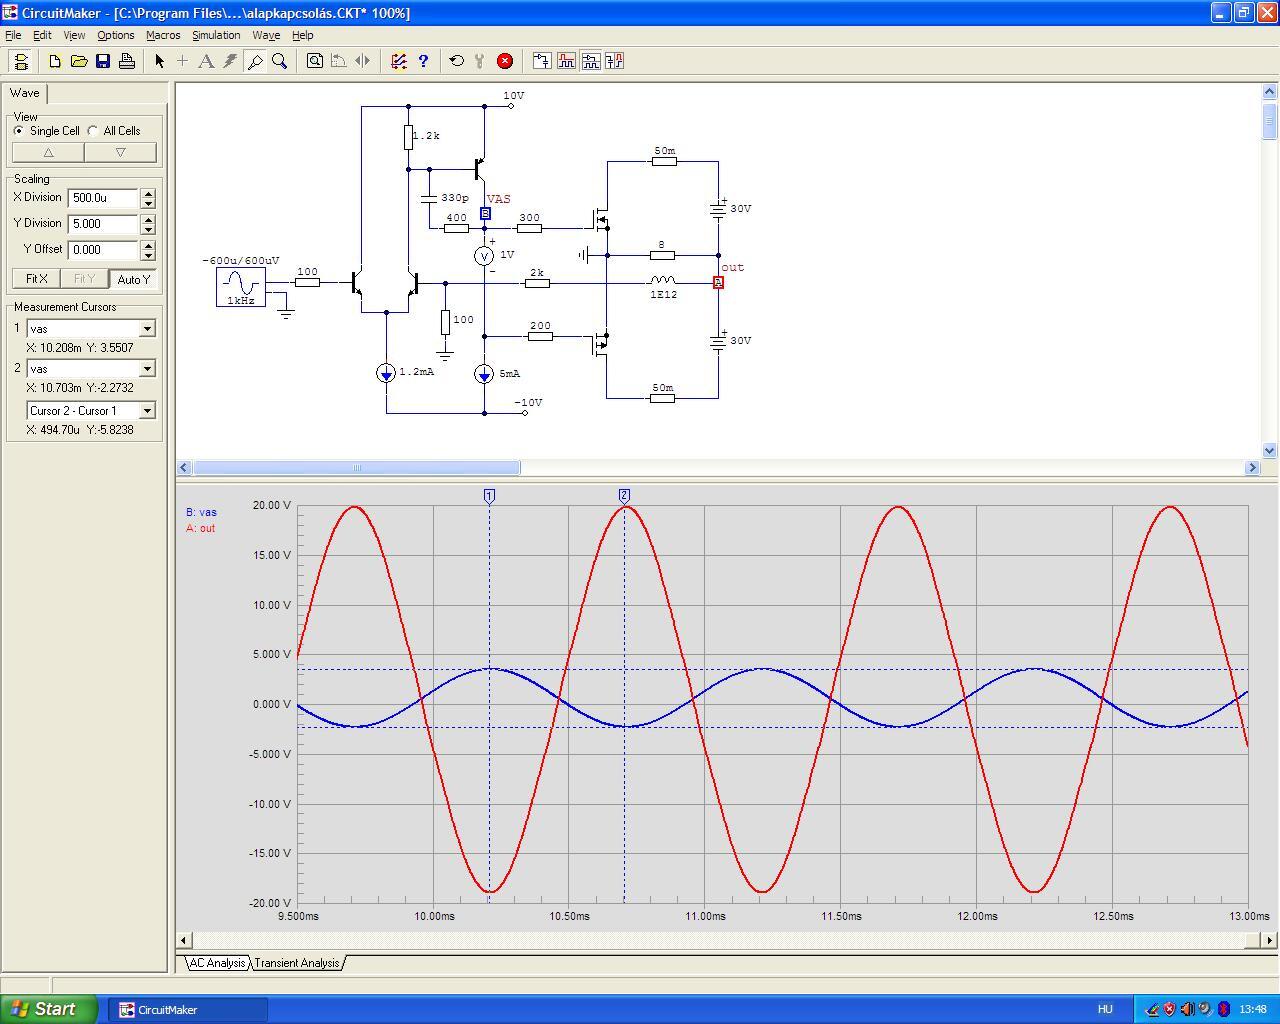Click the red stop simulation icon
This screenshot has height=1024, width=1280.
pyautogui.click(x=505, y=61)
